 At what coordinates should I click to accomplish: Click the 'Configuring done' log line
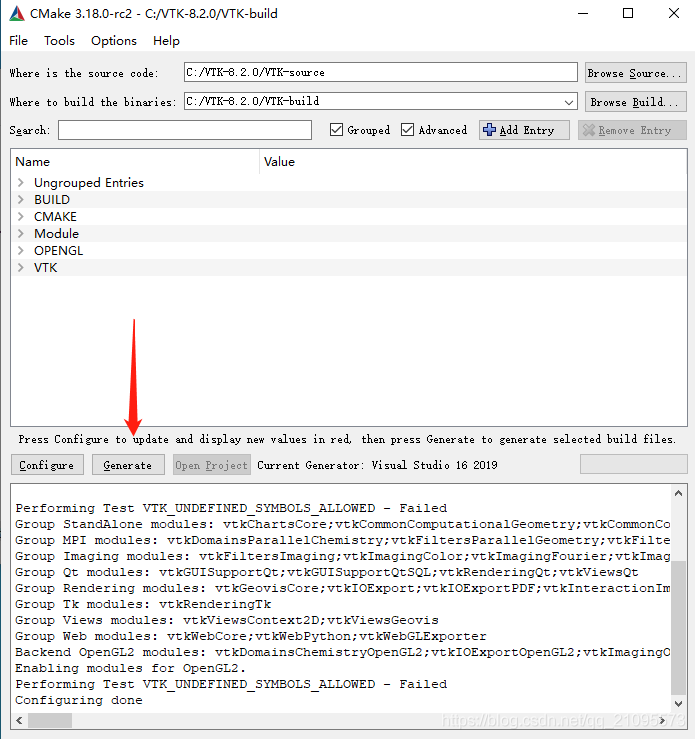point(79,700)
